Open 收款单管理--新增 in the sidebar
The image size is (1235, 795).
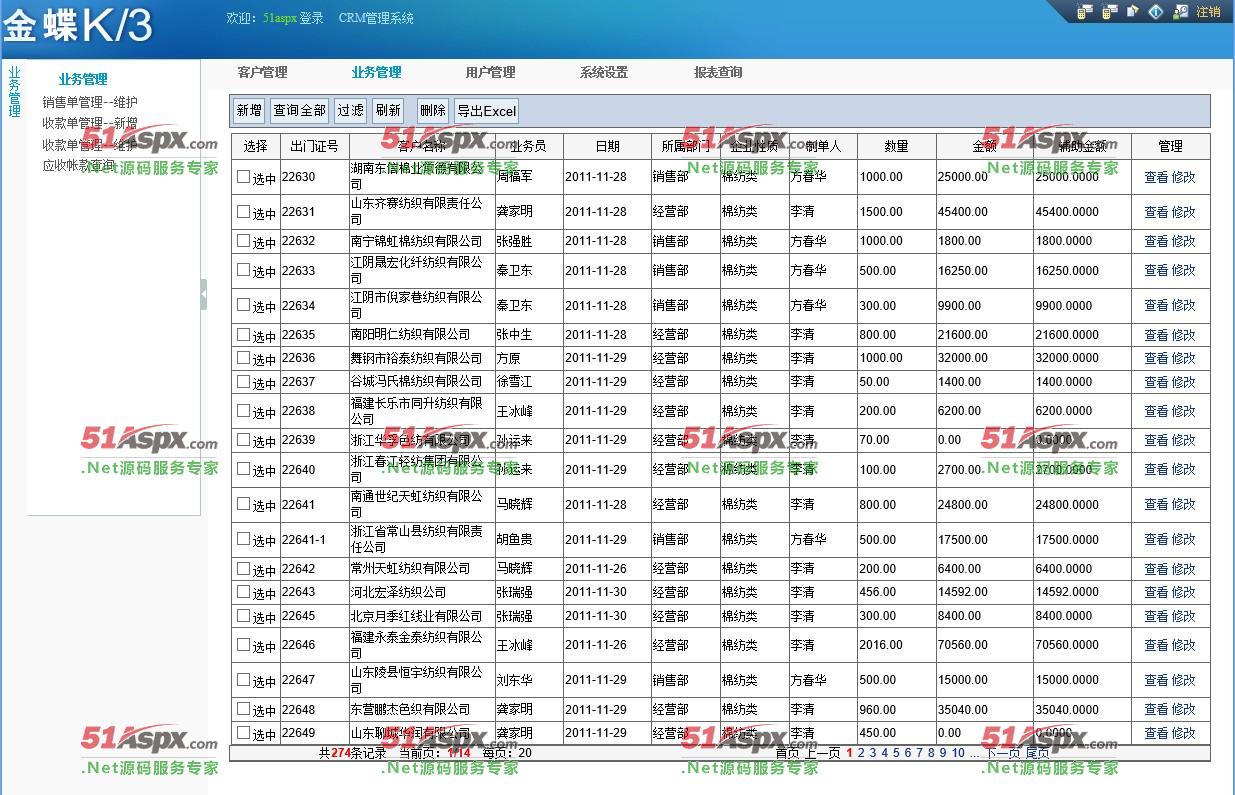pyautogui.click(x=90, y=123)
